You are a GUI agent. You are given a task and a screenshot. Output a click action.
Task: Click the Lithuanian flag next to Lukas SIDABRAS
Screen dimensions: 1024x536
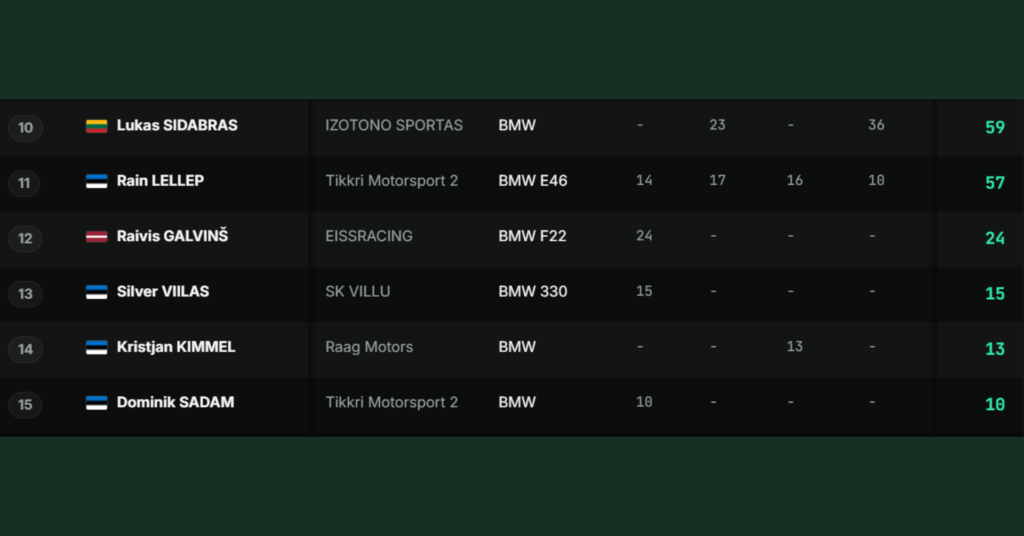(97, 126)
